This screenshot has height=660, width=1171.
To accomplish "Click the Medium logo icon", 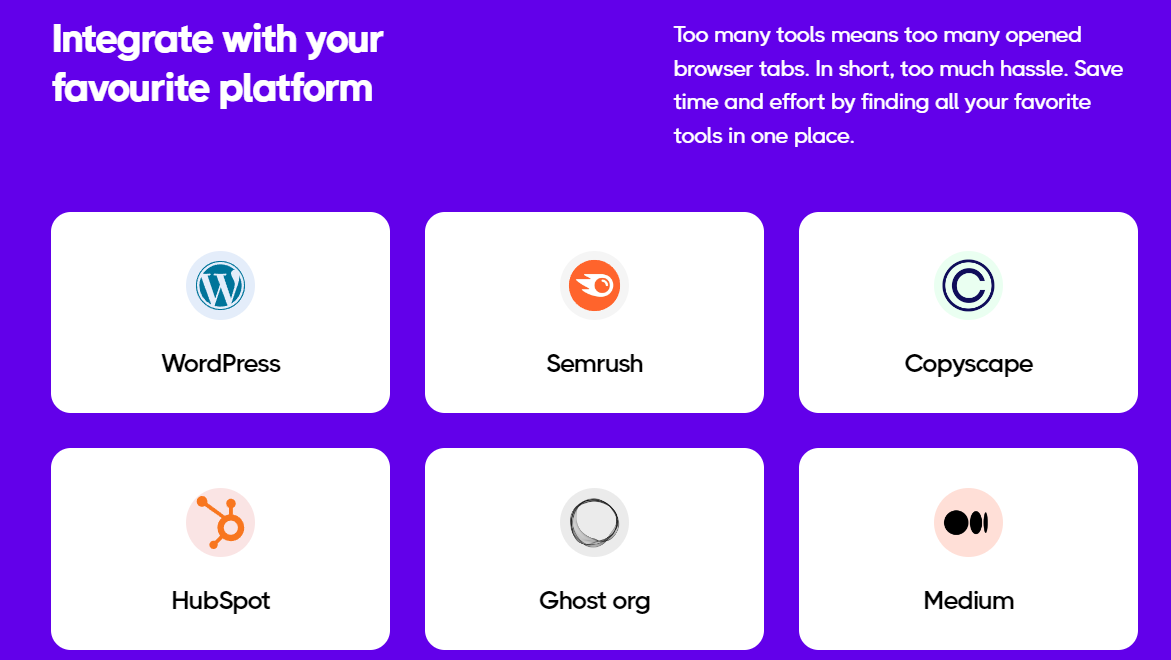I will coord(968,522).
